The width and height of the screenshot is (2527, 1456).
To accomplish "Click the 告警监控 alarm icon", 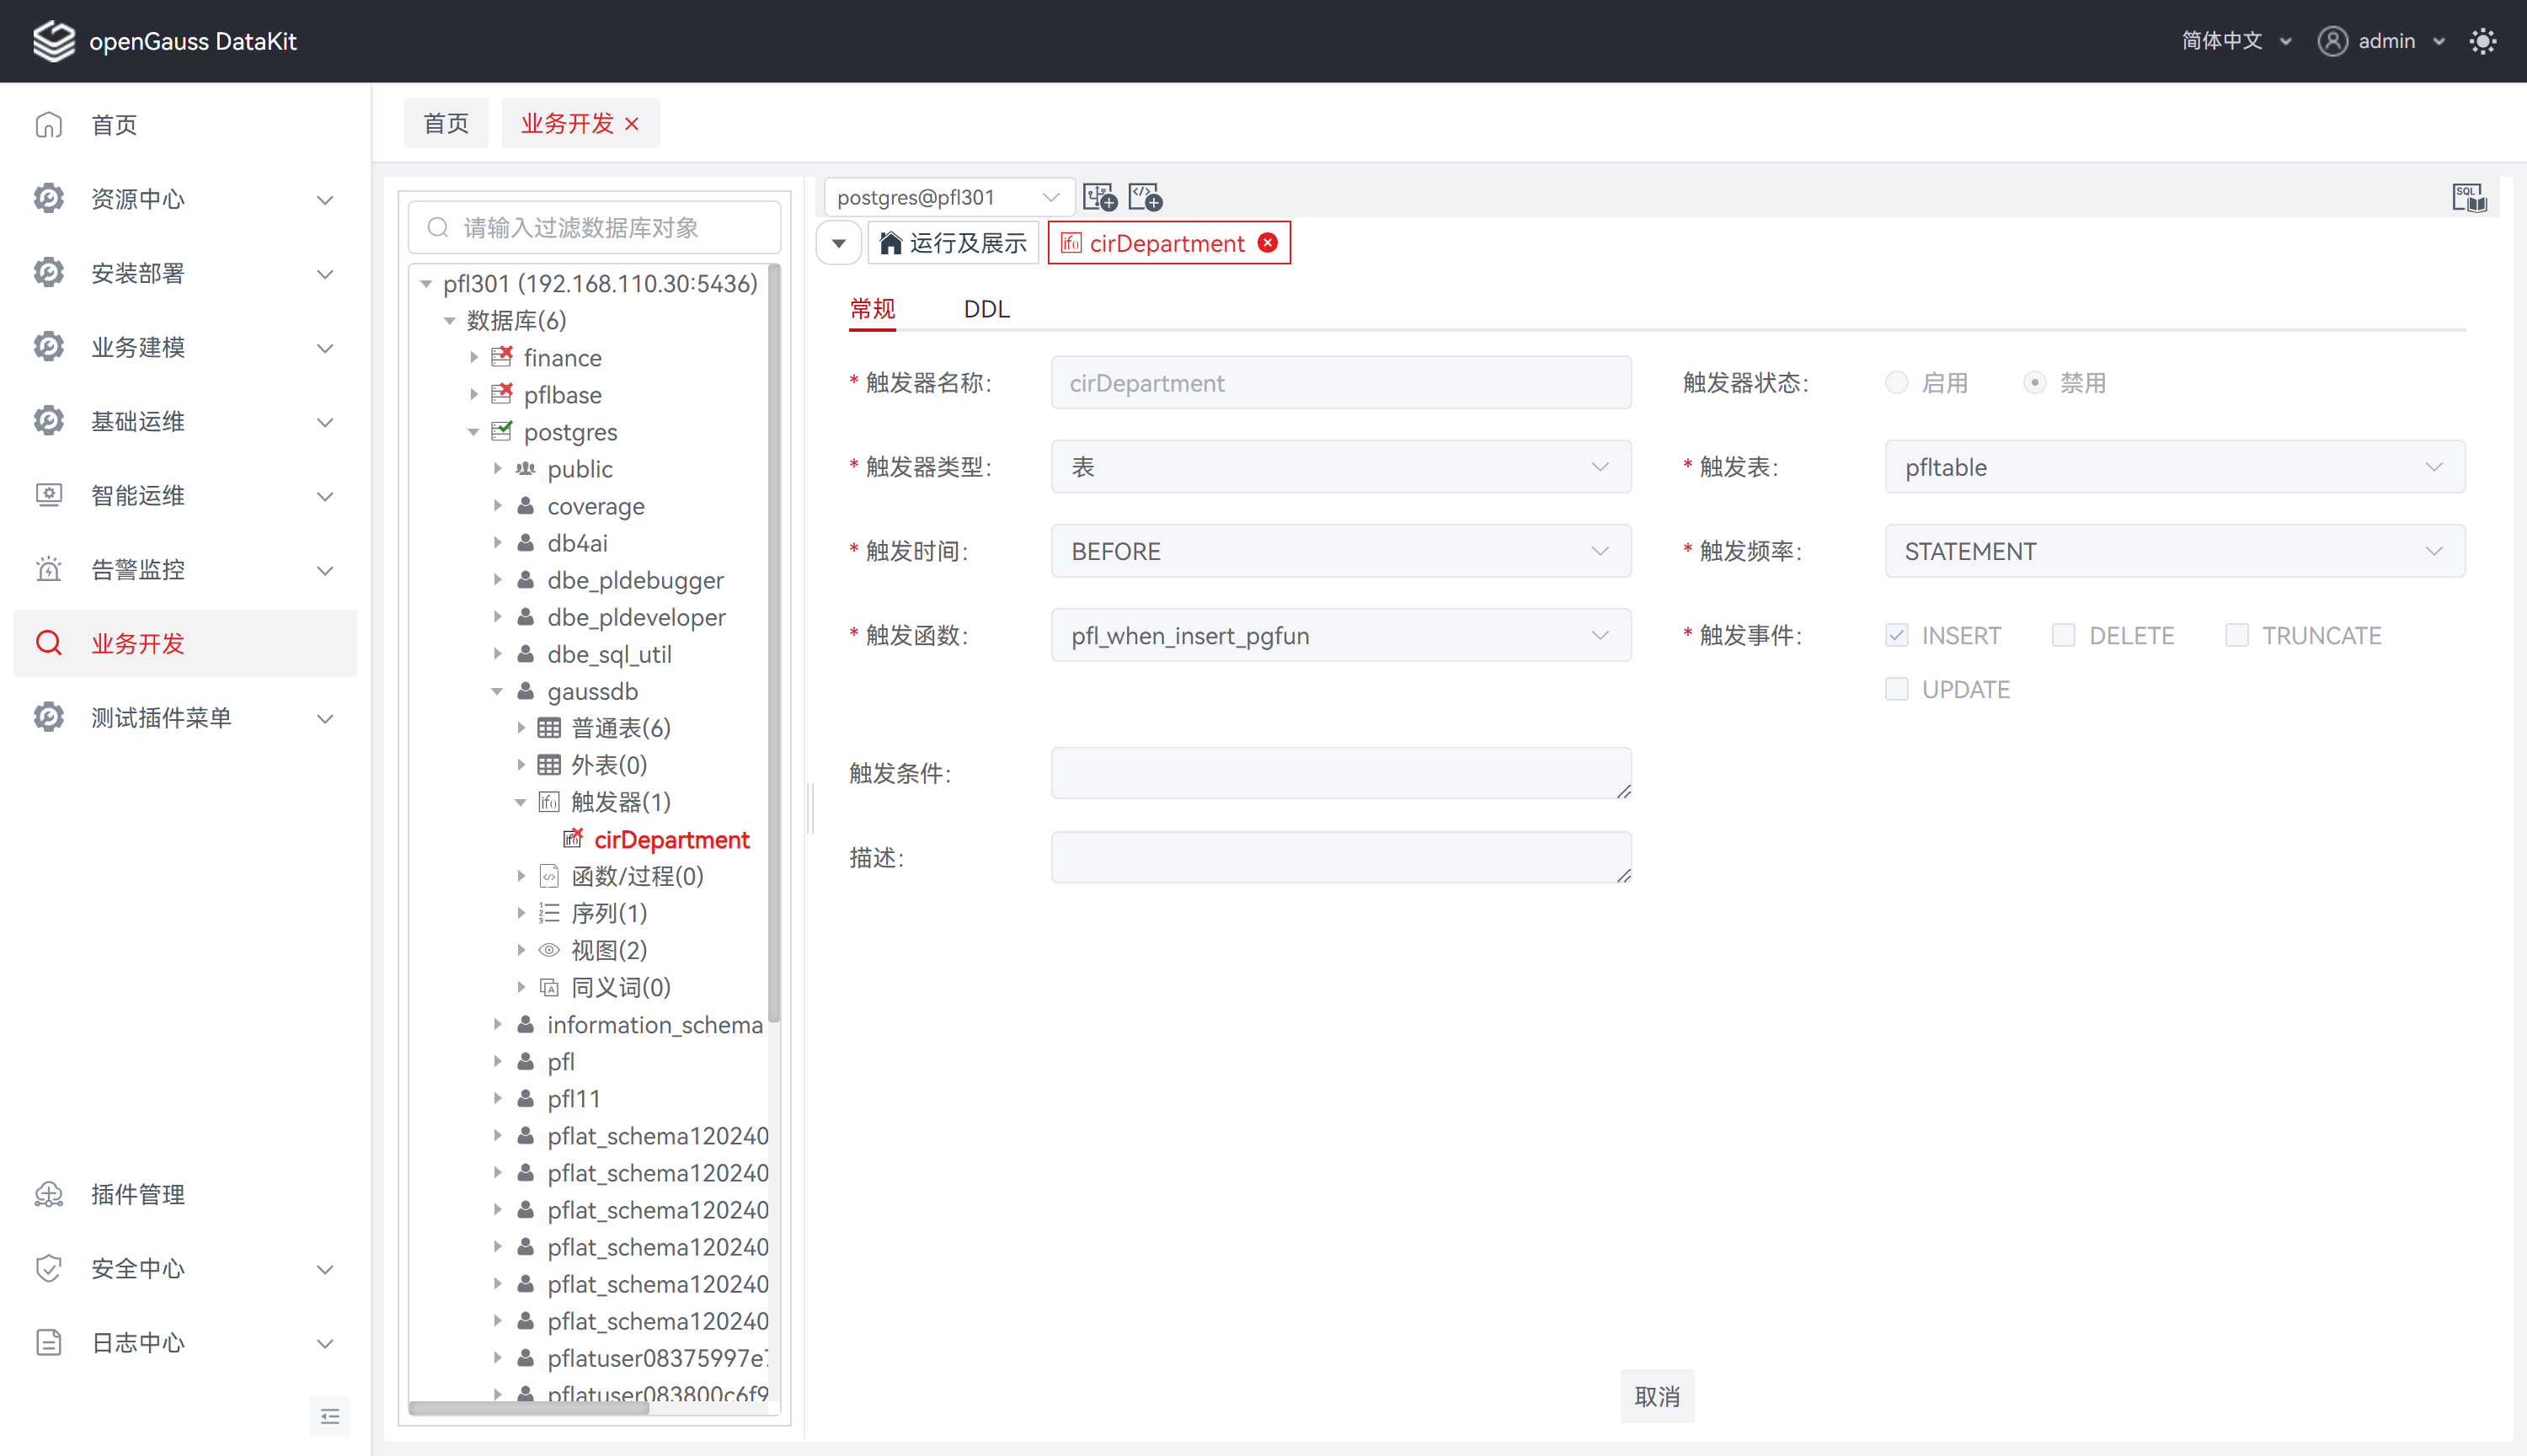I will click(49, 569).
